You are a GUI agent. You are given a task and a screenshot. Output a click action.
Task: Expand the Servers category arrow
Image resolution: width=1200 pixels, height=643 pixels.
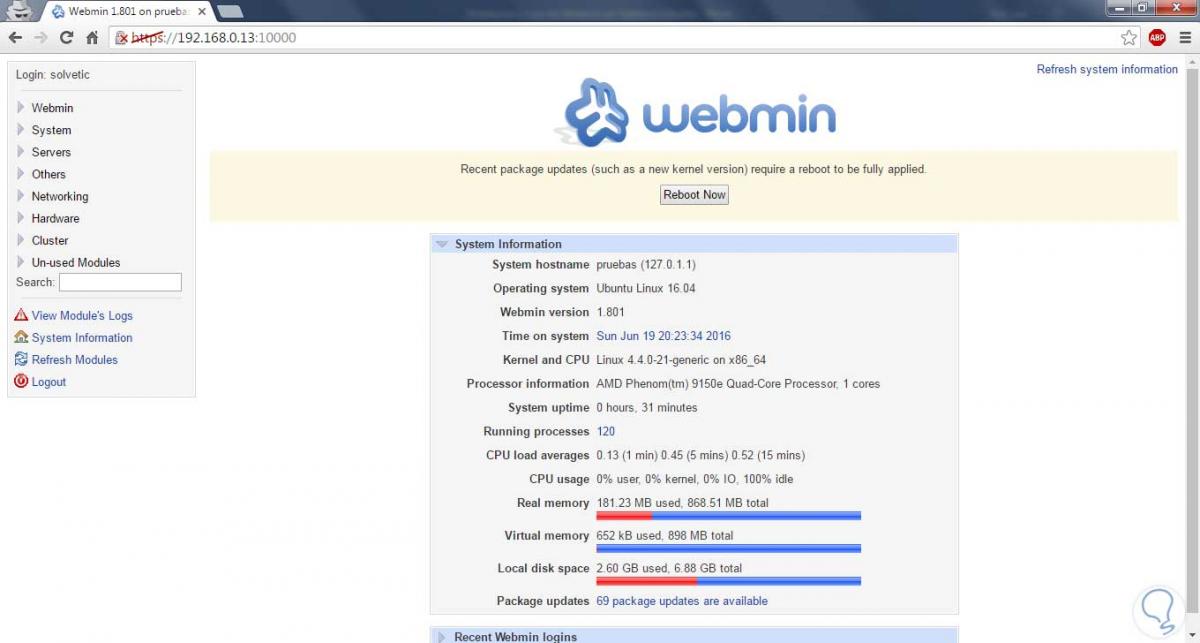click(x=21, y=151)
